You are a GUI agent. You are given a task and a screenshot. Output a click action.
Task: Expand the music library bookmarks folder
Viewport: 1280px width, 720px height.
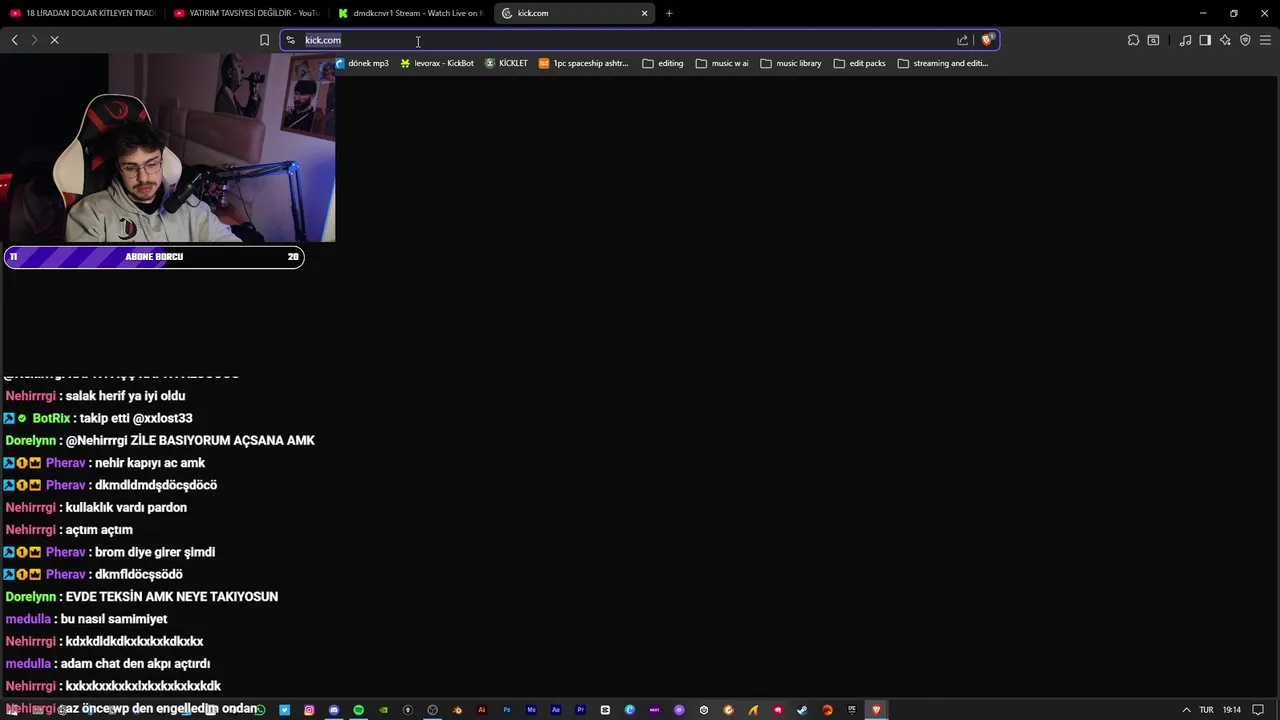pos(791,63)
